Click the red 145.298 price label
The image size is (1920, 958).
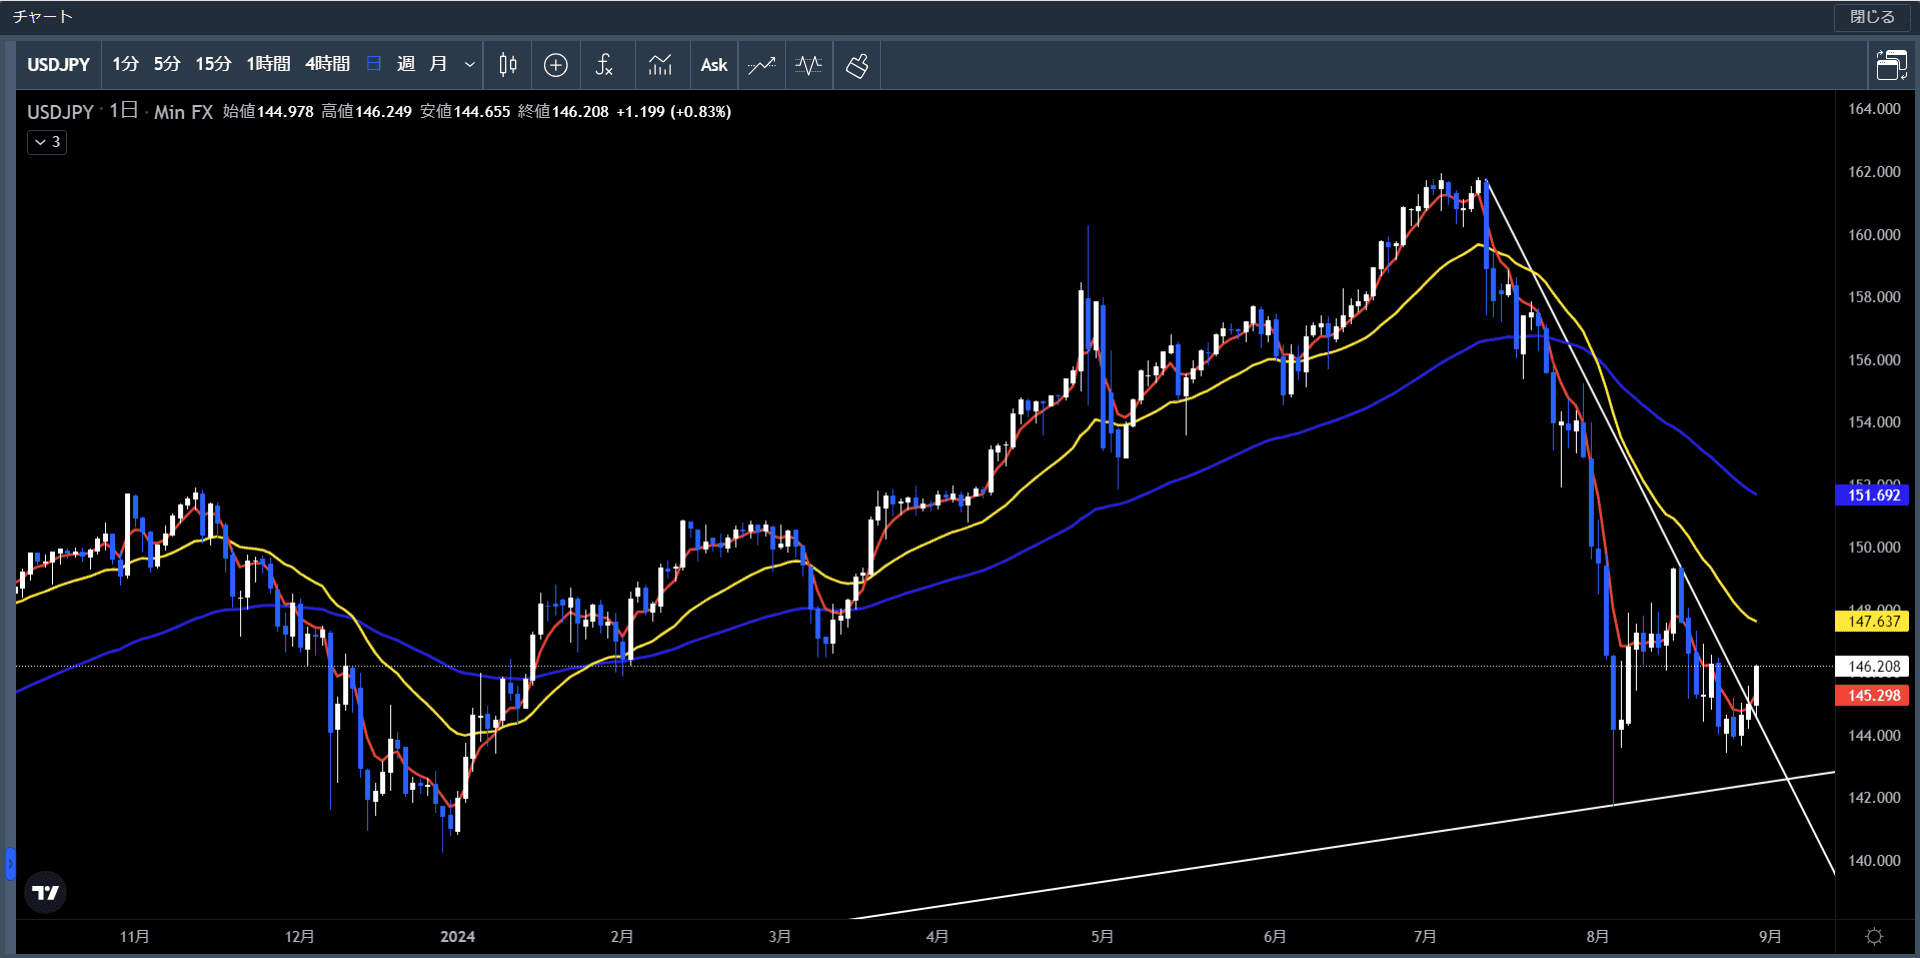pyautogui.click(x=1873, y=695)
